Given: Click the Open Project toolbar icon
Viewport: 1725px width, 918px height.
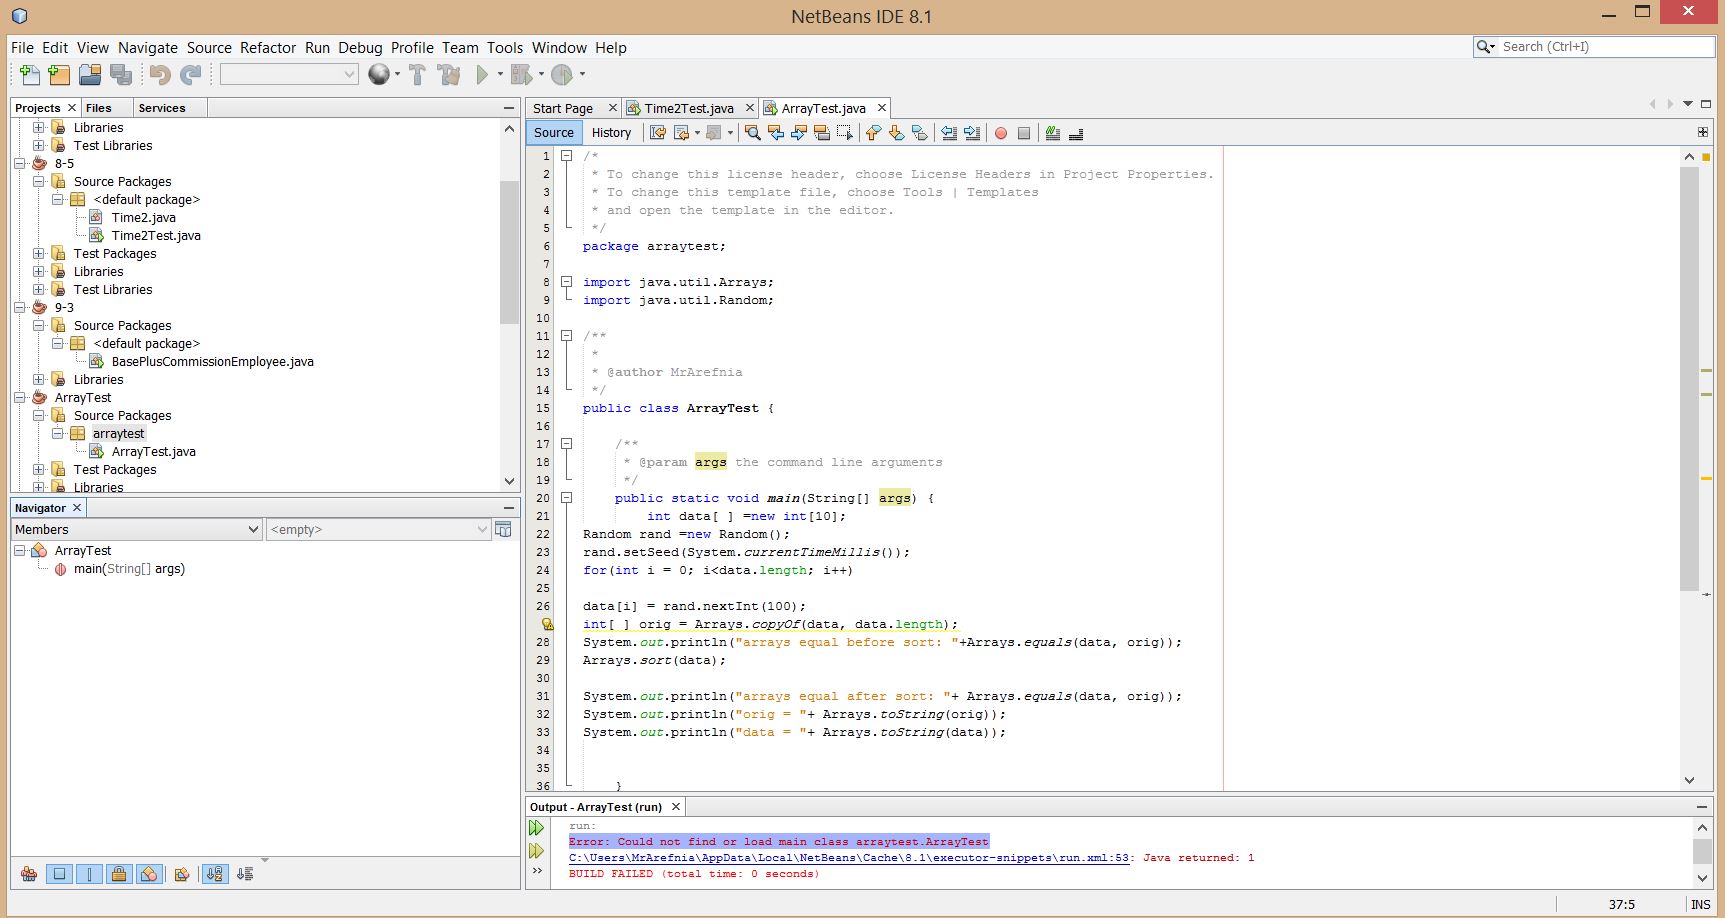Looking at the screenshot, I should pyautogui.click(x=91, y=75).
